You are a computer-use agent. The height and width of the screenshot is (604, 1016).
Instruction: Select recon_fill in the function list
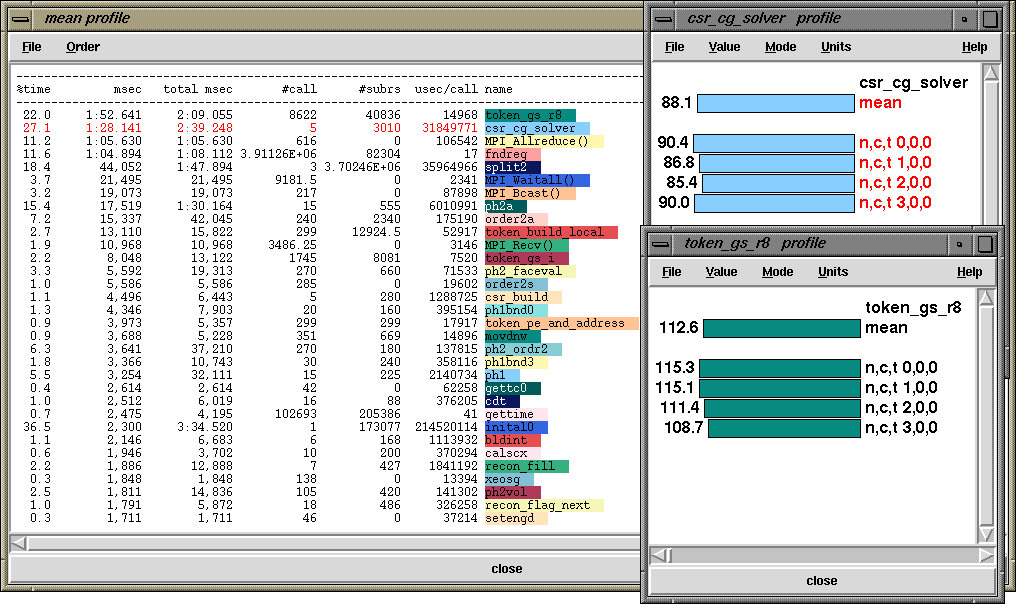pyautogui.click(x=527, y=466)
